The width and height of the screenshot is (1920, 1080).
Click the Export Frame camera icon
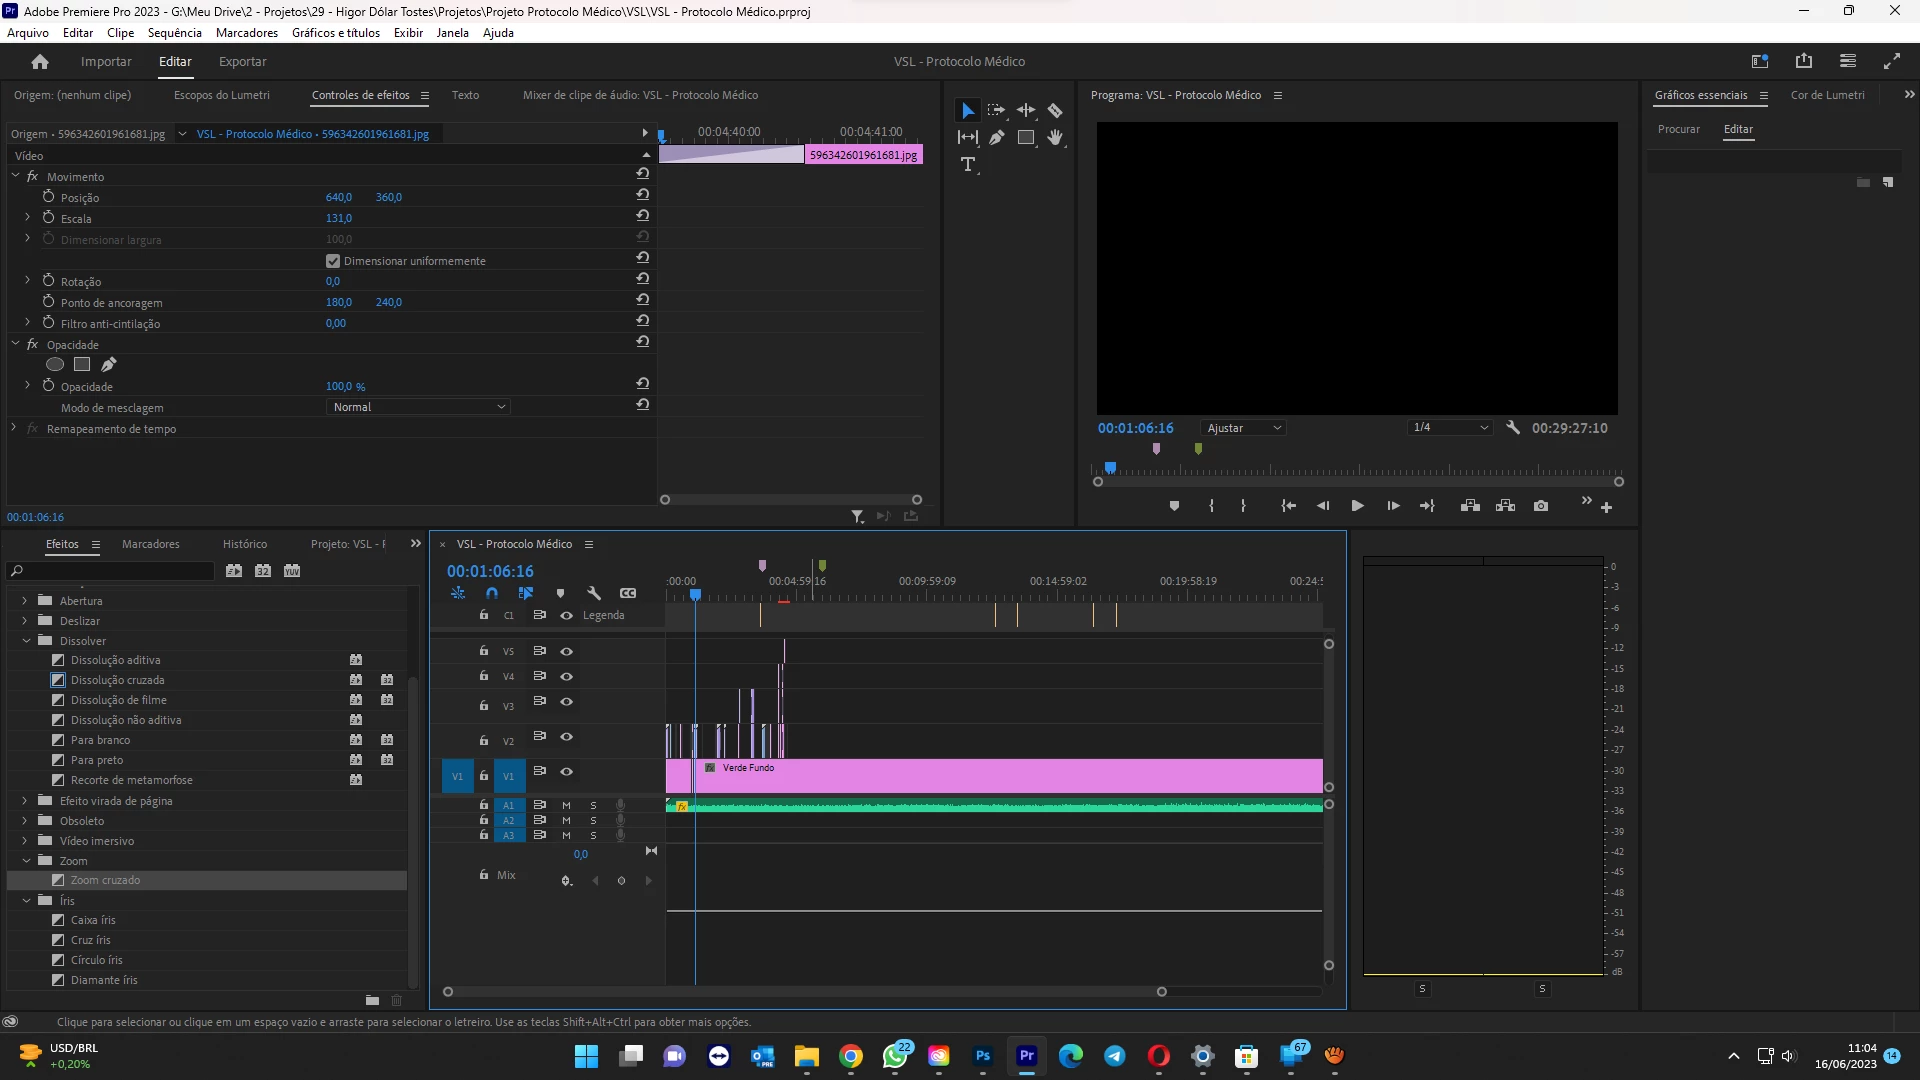click(1540, 506)
